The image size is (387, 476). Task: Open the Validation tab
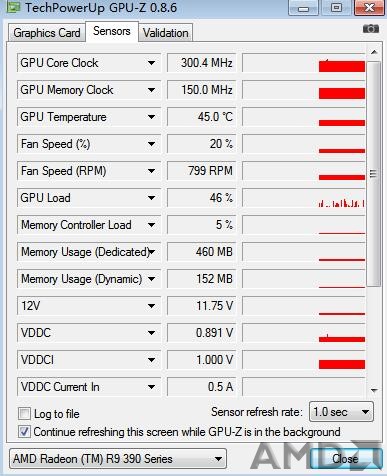166,33
